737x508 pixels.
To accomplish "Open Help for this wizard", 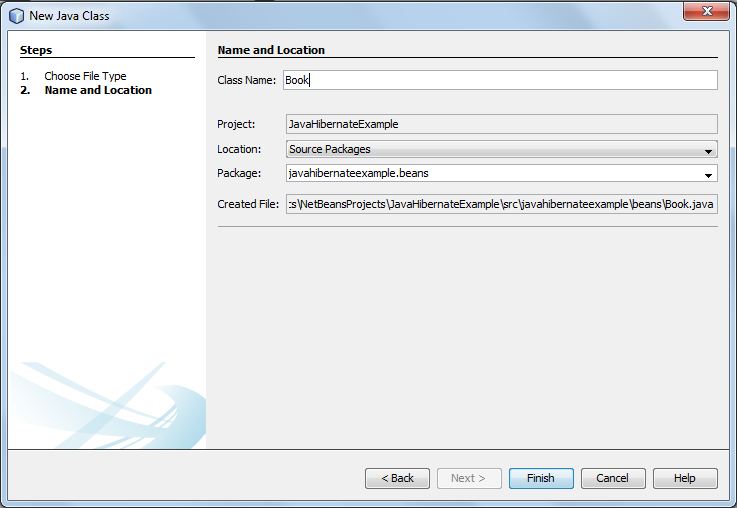I will 685,478.
